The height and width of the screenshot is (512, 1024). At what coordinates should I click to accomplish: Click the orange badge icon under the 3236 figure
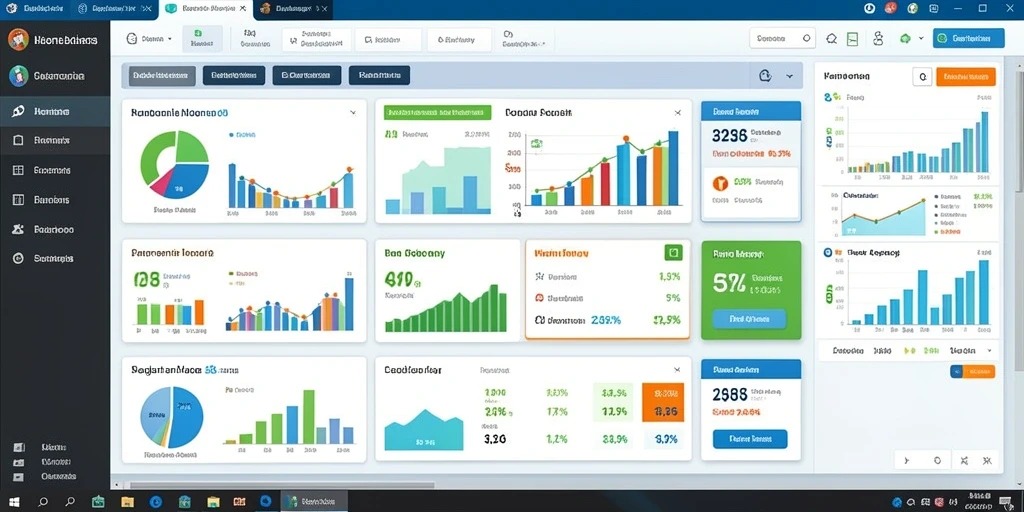click(x=720, y=183)
